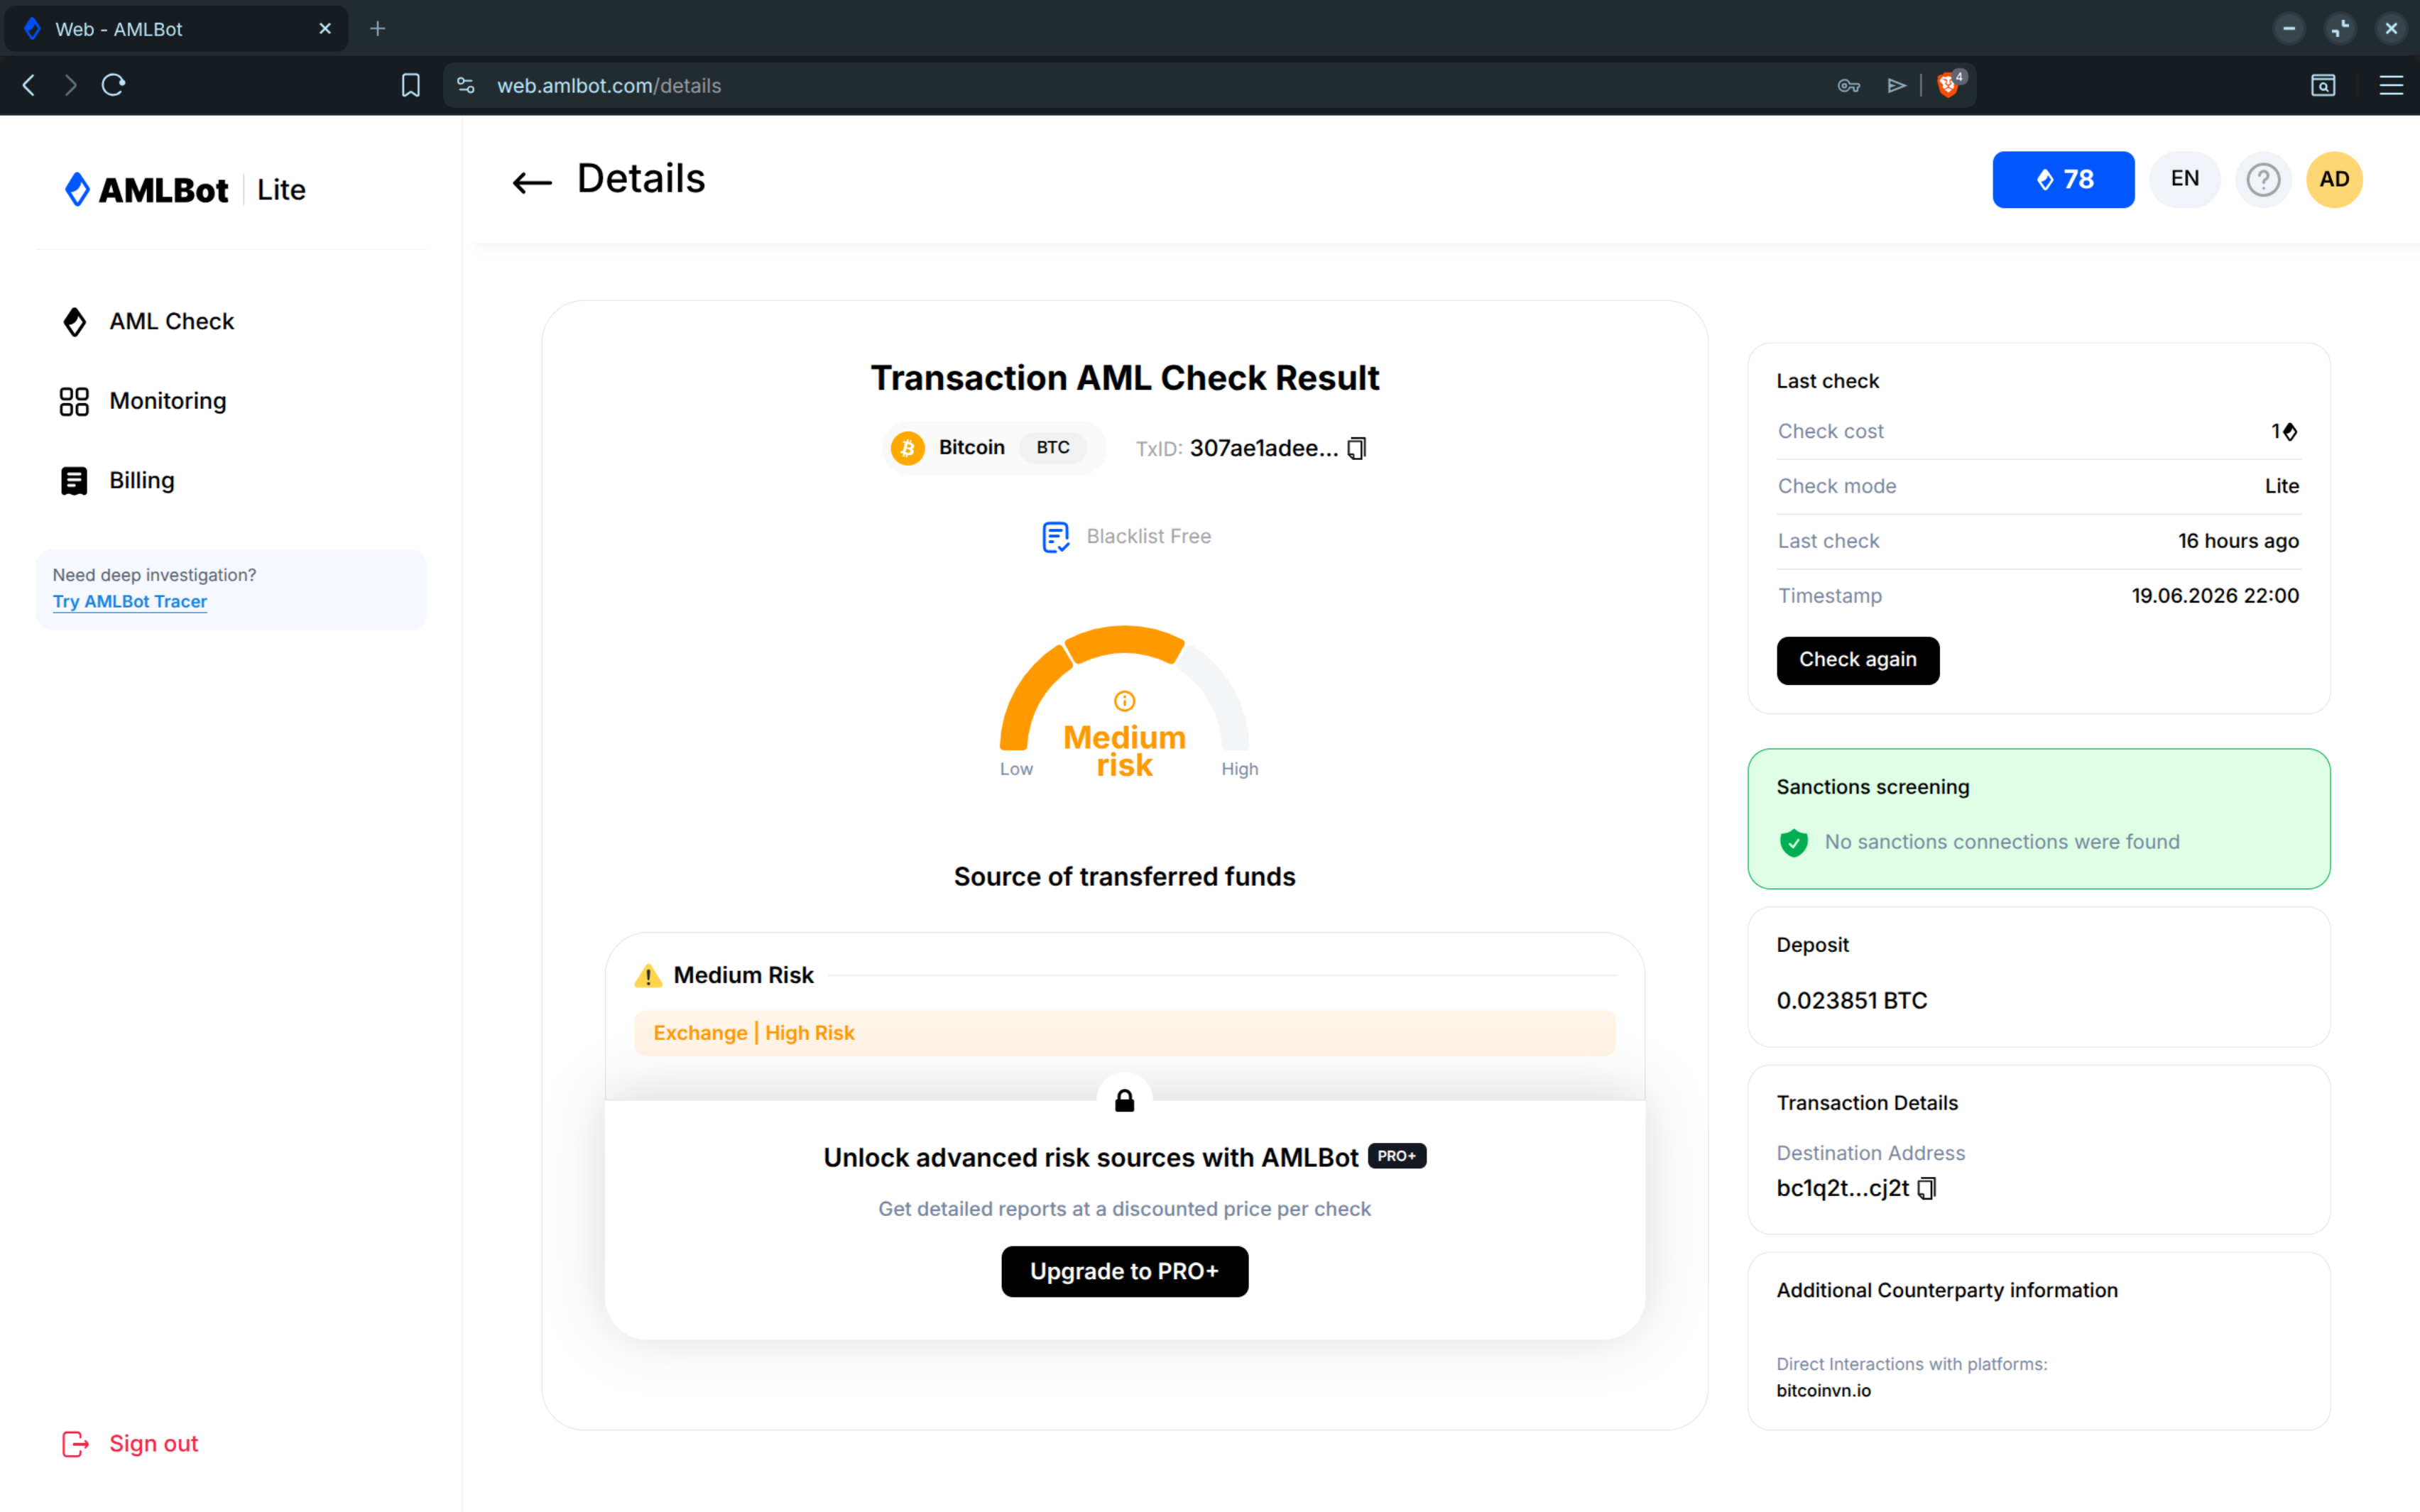The image size is (2420, 1512).
Task: Click the Medium risk gauge
Action: point(1125,703)
